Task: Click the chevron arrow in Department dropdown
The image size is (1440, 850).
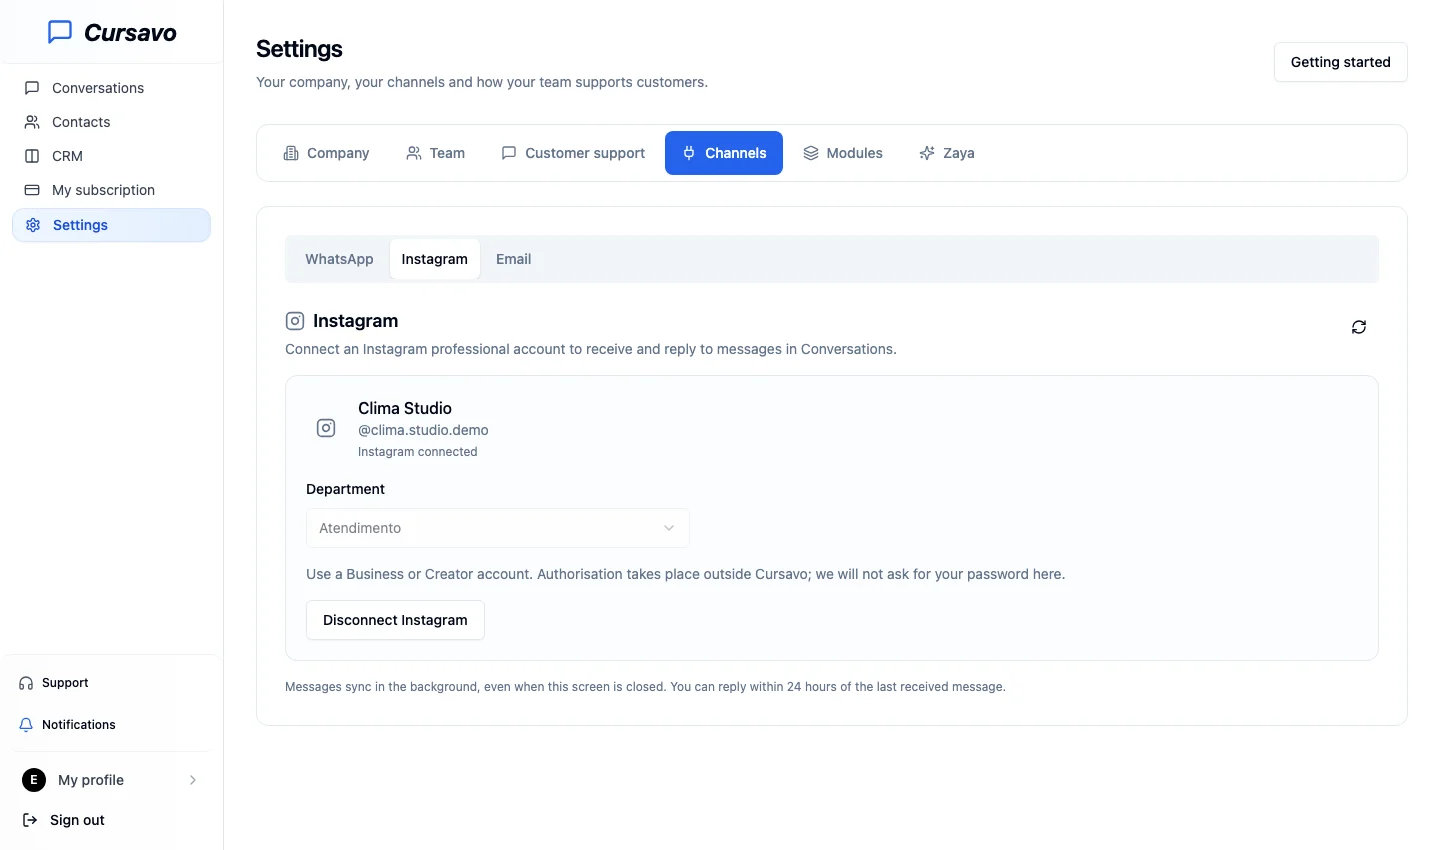Action: click(x=669, y=528)
